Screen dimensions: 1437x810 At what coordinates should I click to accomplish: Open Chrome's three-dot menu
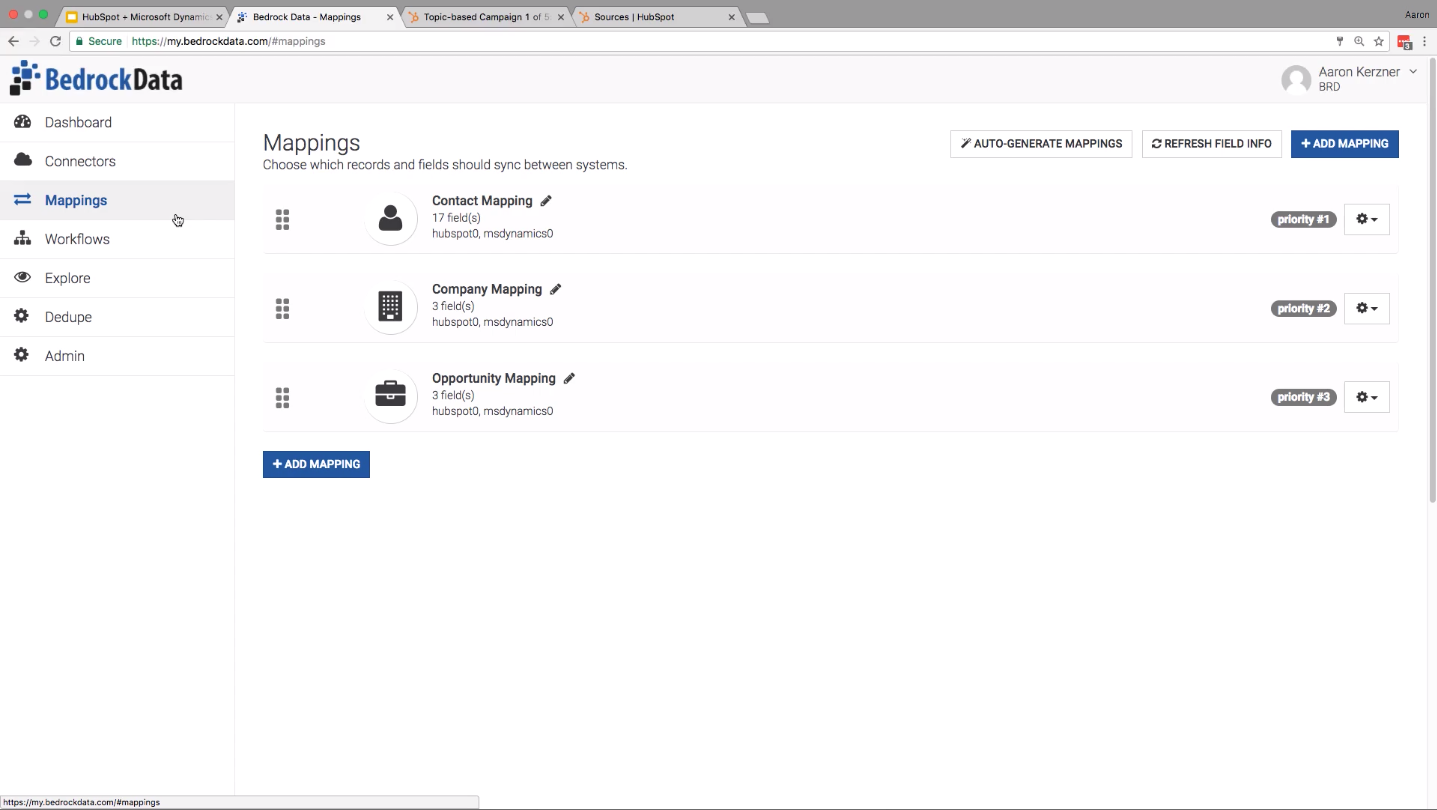pos(1424,41)
